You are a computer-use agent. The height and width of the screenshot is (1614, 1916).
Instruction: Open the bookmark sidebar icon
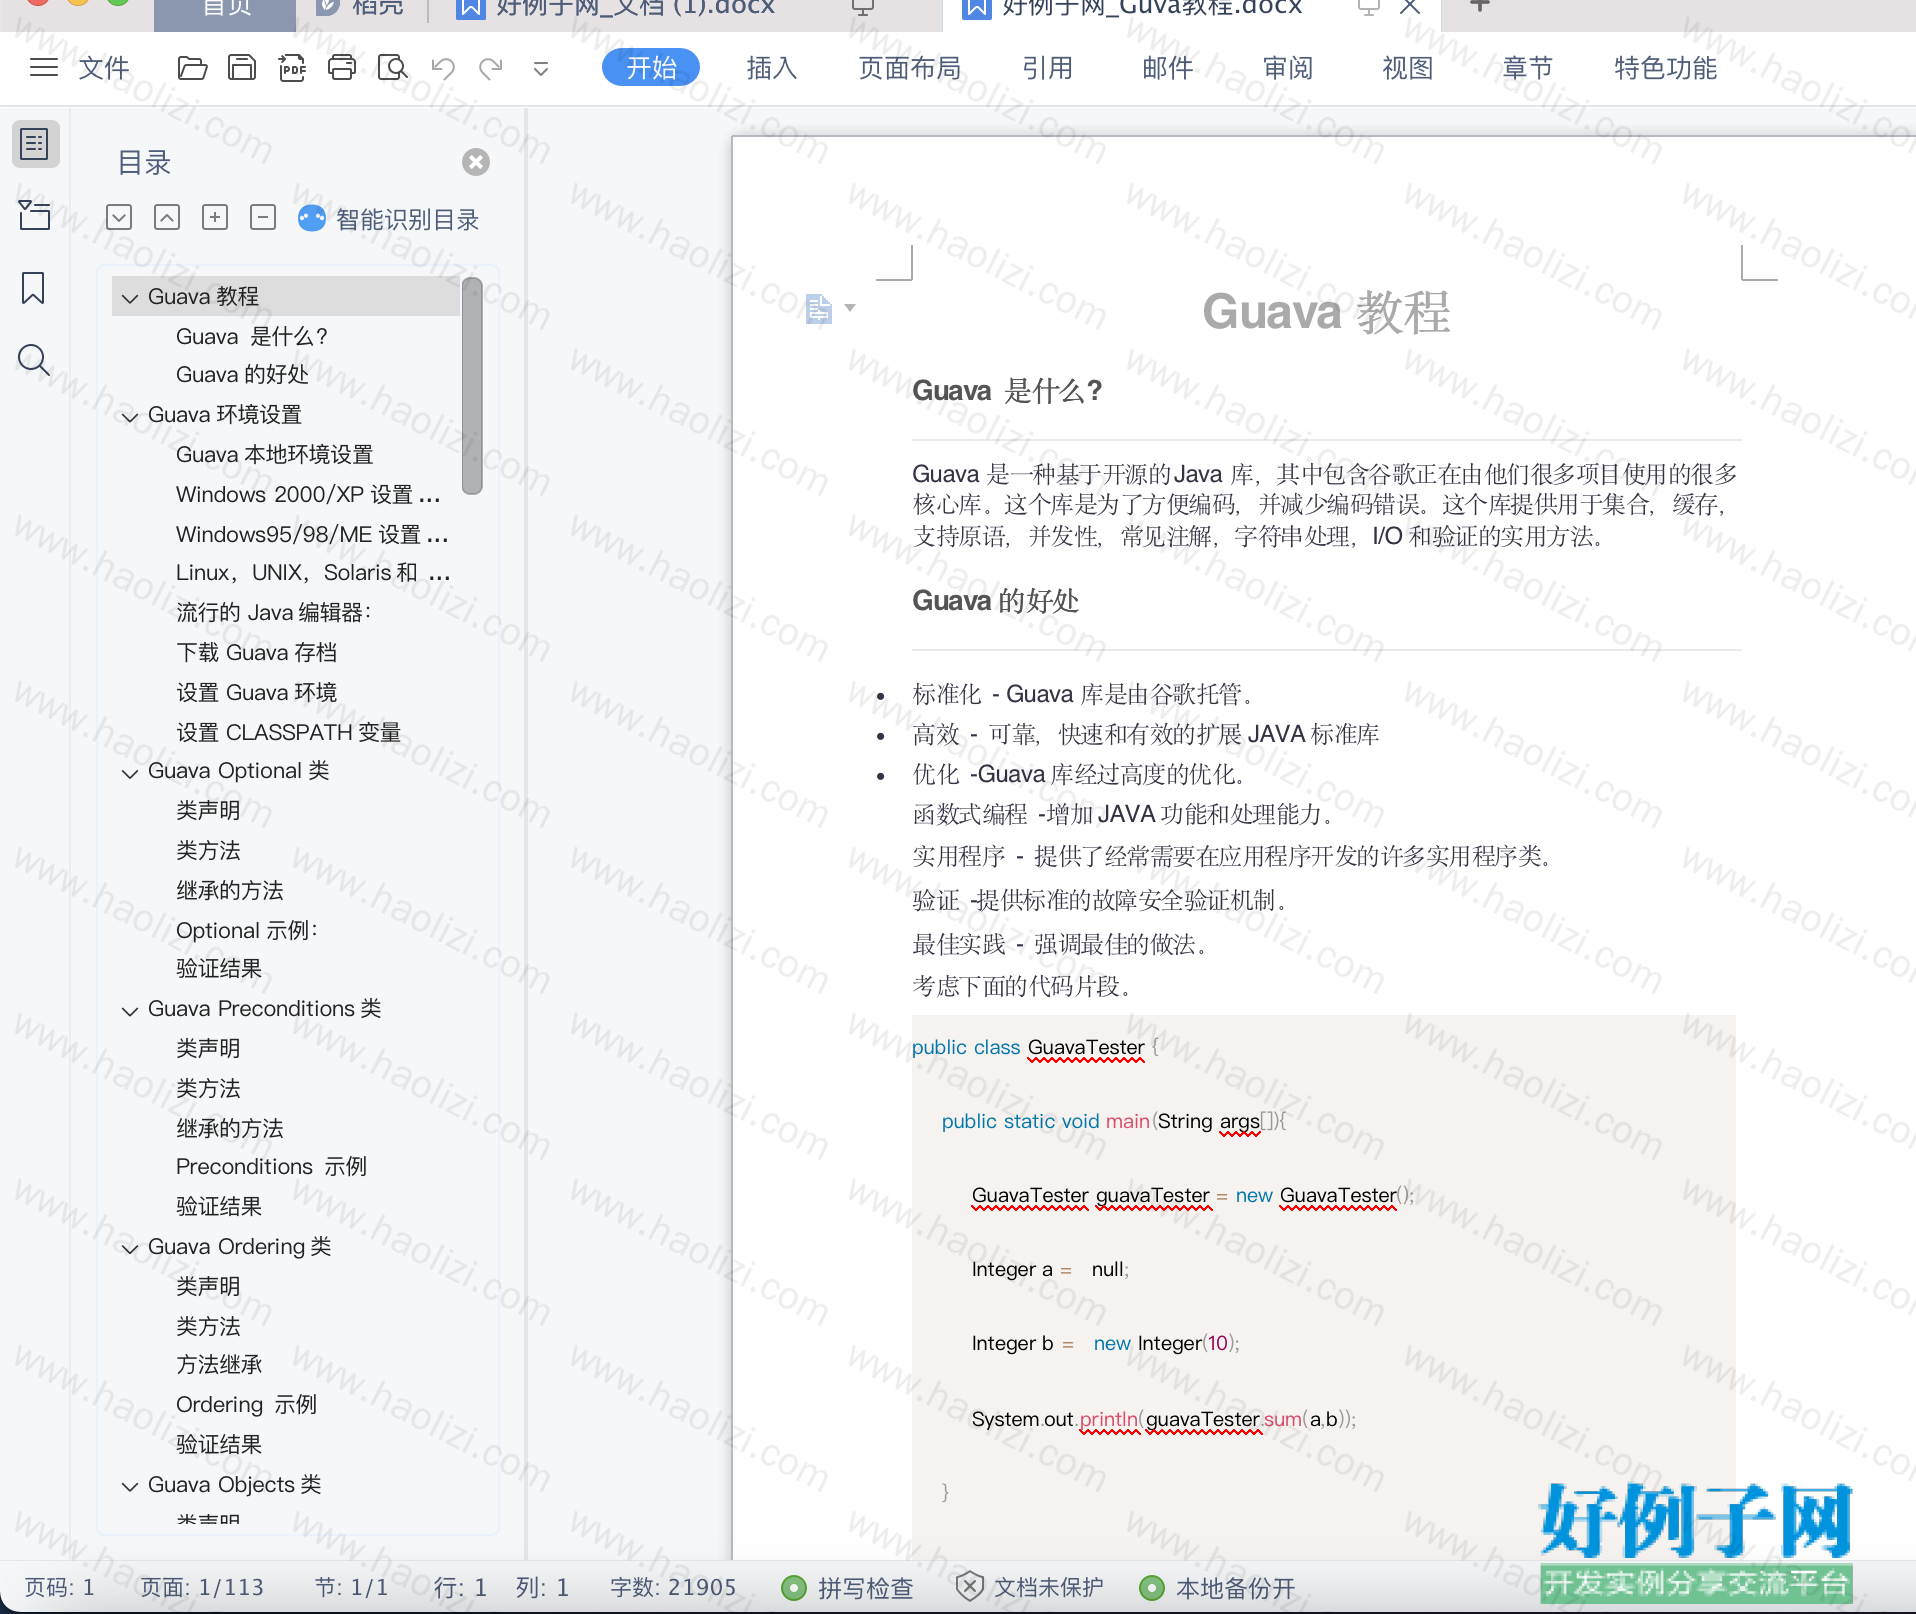tap(33, 288)
